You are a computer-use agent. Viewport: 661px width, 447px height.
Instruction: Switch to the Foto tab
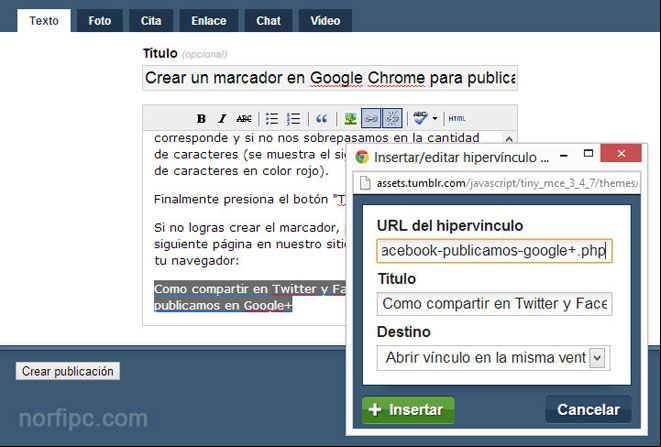(100, 21)
